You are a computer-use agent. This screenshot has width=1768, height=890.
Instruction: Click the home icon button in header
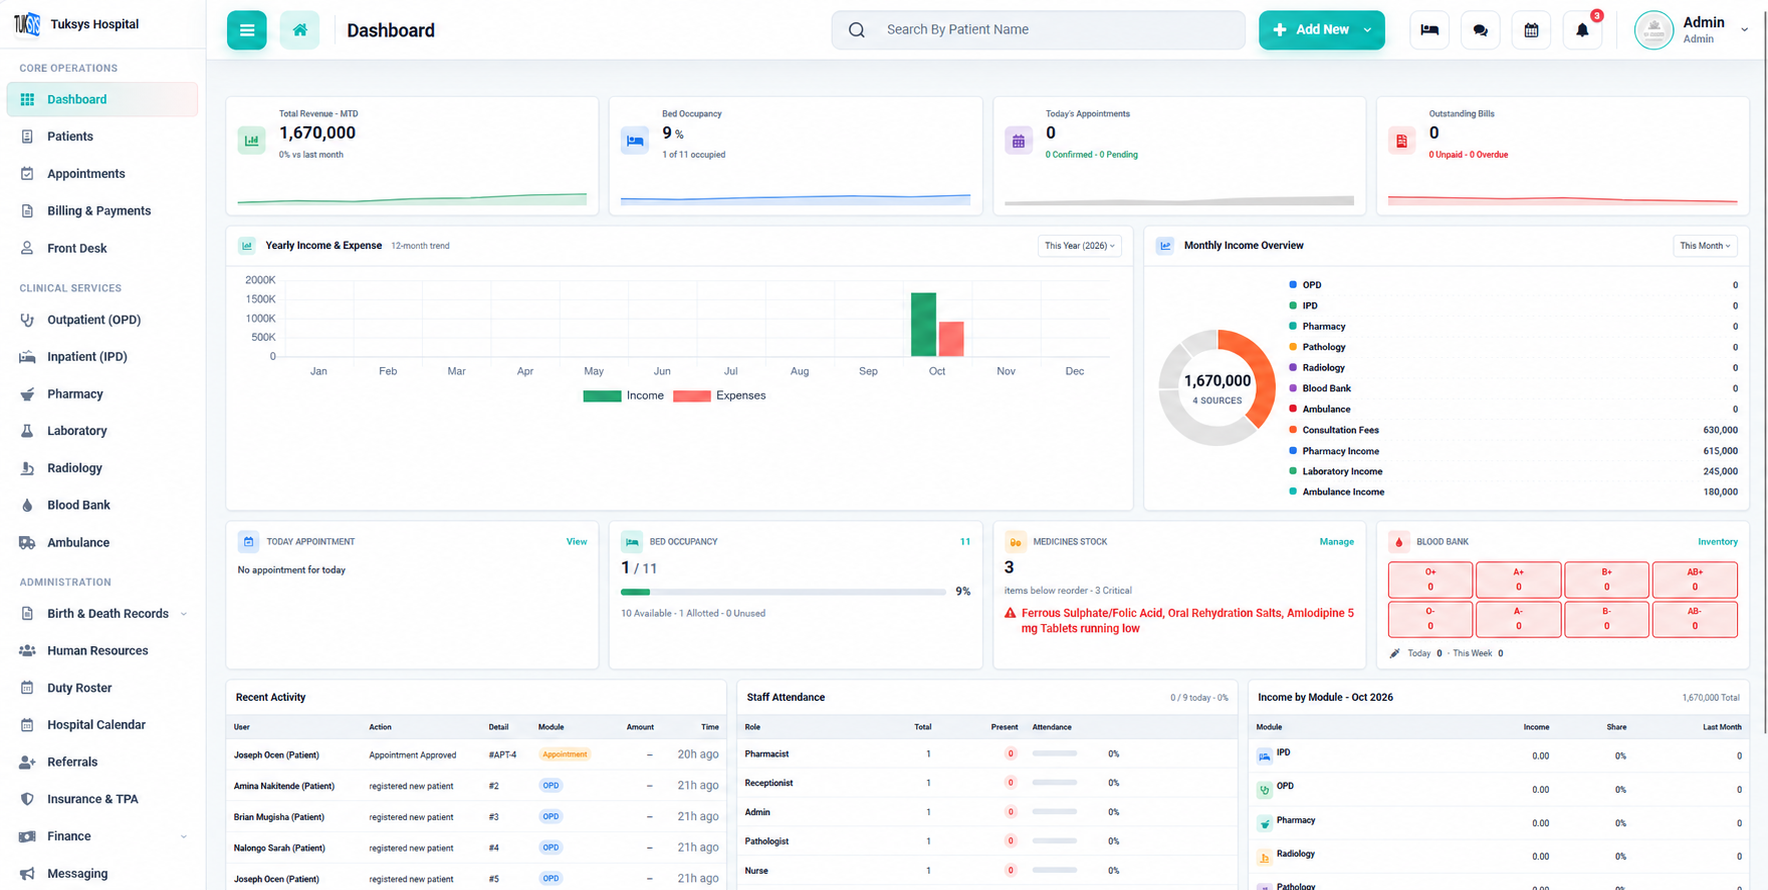300,30
